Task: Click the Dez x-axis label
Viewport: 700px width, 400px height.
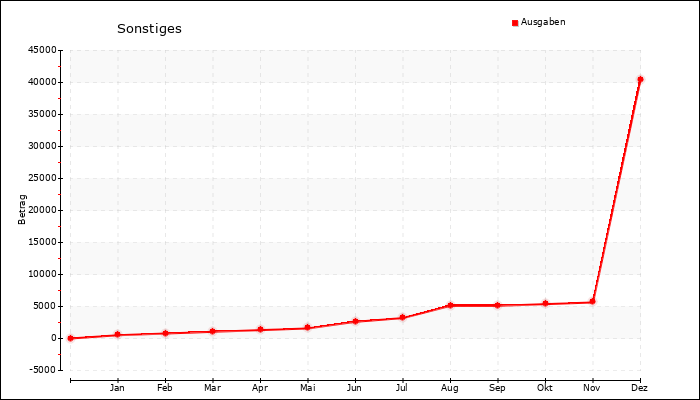Action: [x=639, y=387]
